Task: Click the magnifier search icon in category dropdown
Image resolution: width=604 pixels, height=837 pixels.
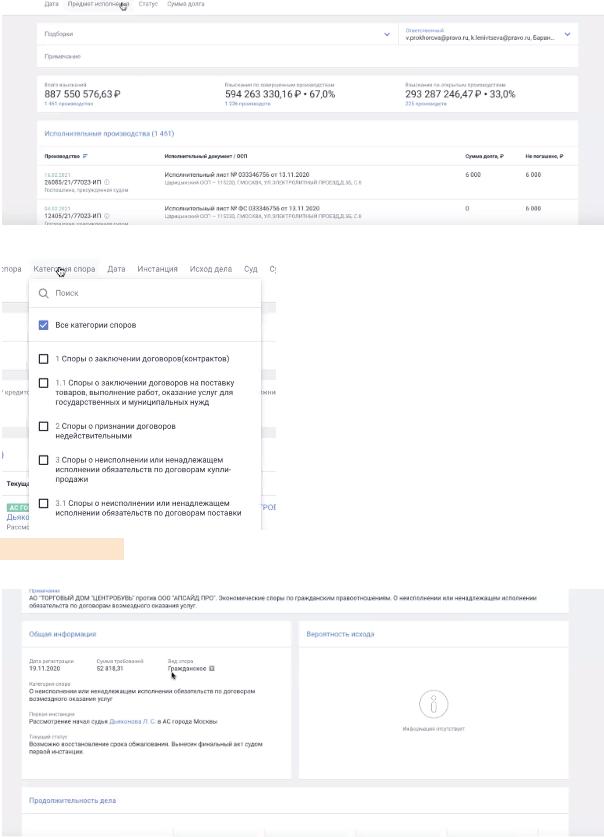Action: pyautogui.click(x=44, y=293)
